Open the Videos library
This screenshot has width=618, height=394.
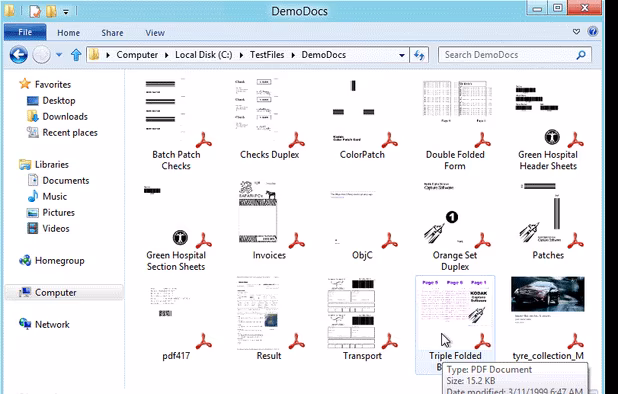[x=56, y=229]
